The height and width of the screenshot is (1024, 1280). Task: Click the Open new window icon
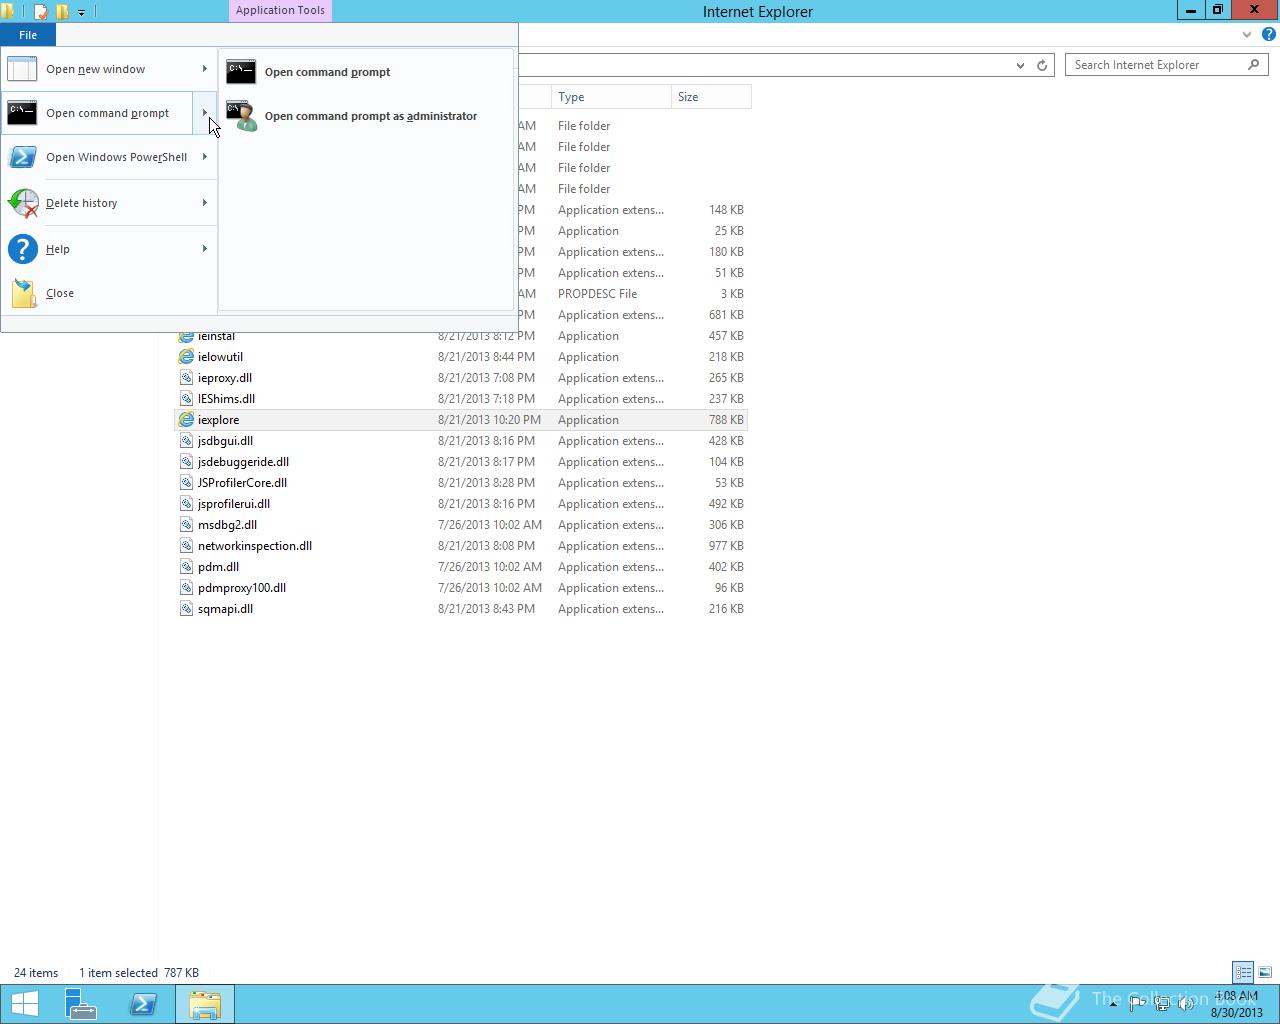(22, 69)
